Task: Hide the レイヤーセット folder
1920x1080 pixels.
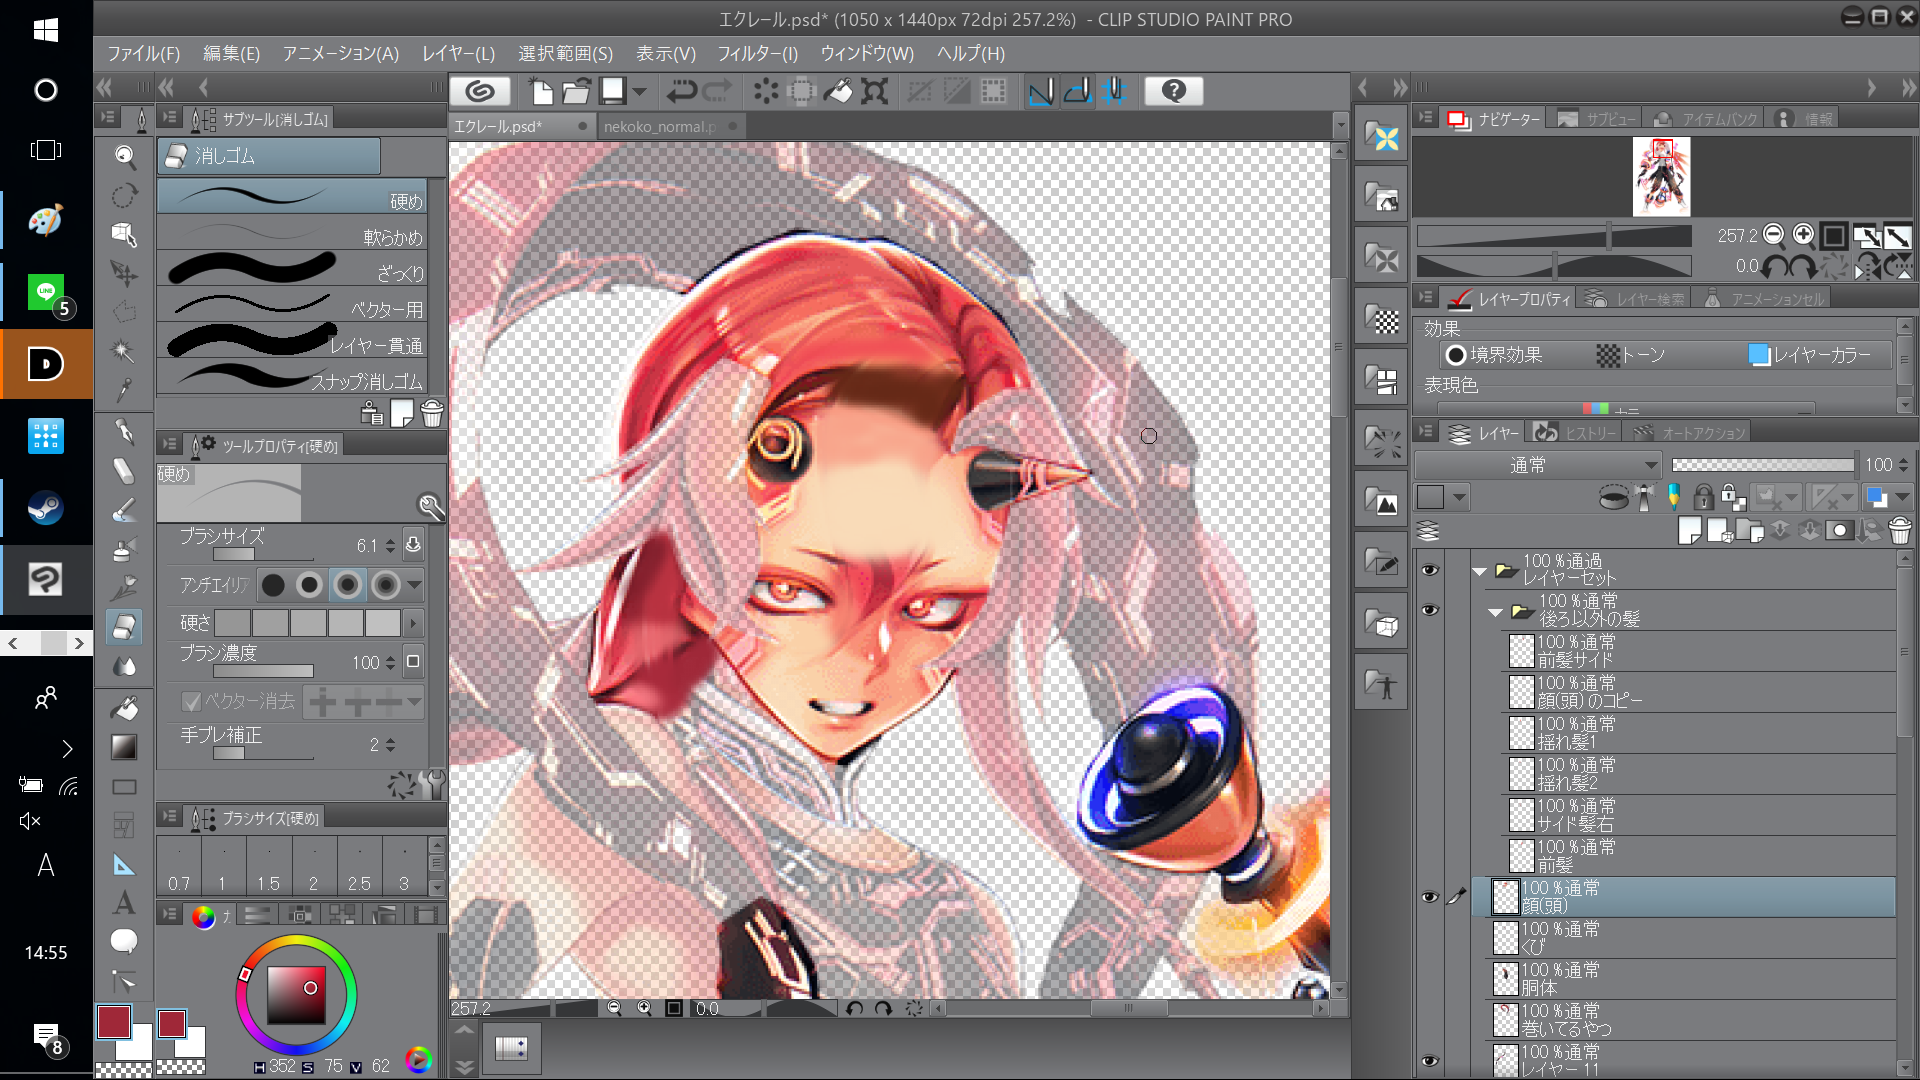Action: pos(1430,569)
